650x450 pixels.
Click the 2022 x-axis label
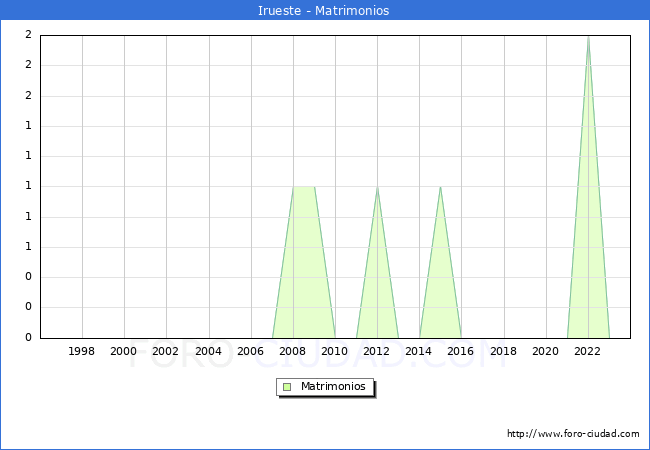[588, 352]
